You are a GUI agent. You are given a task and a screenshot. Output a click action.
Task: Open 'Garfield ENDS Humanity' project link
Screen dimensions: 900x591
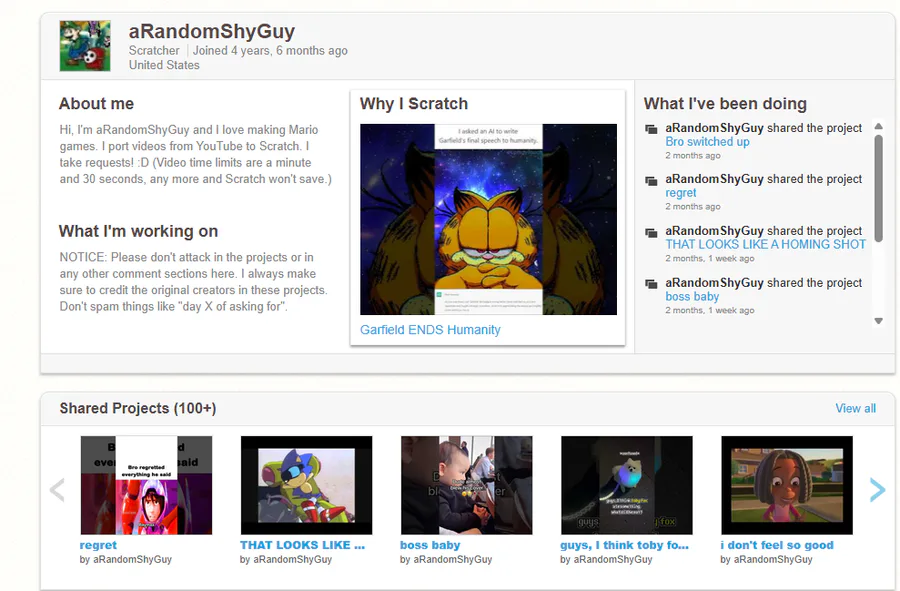430,330
